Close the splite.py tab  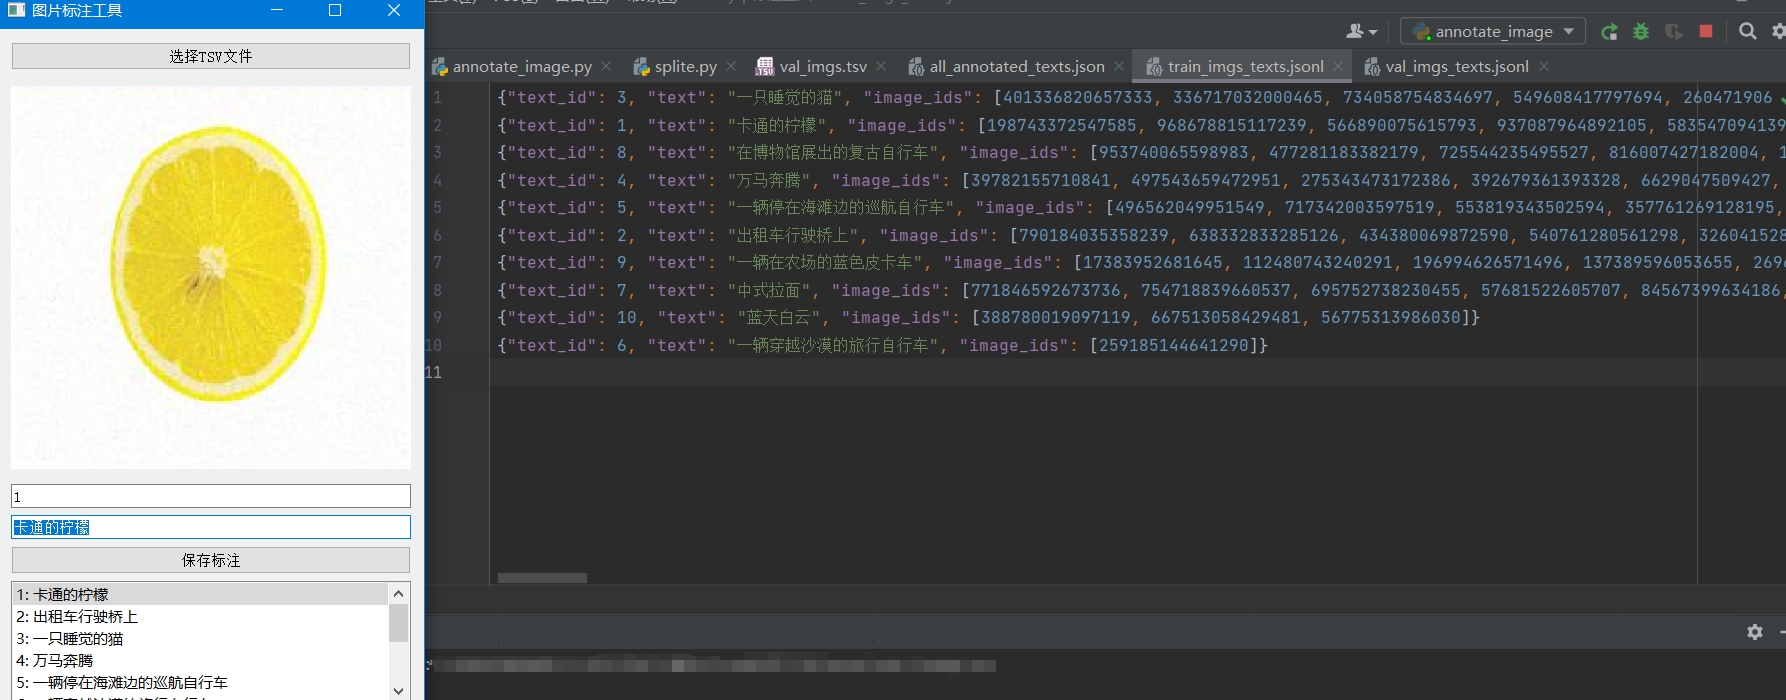[x=731, y=66]
